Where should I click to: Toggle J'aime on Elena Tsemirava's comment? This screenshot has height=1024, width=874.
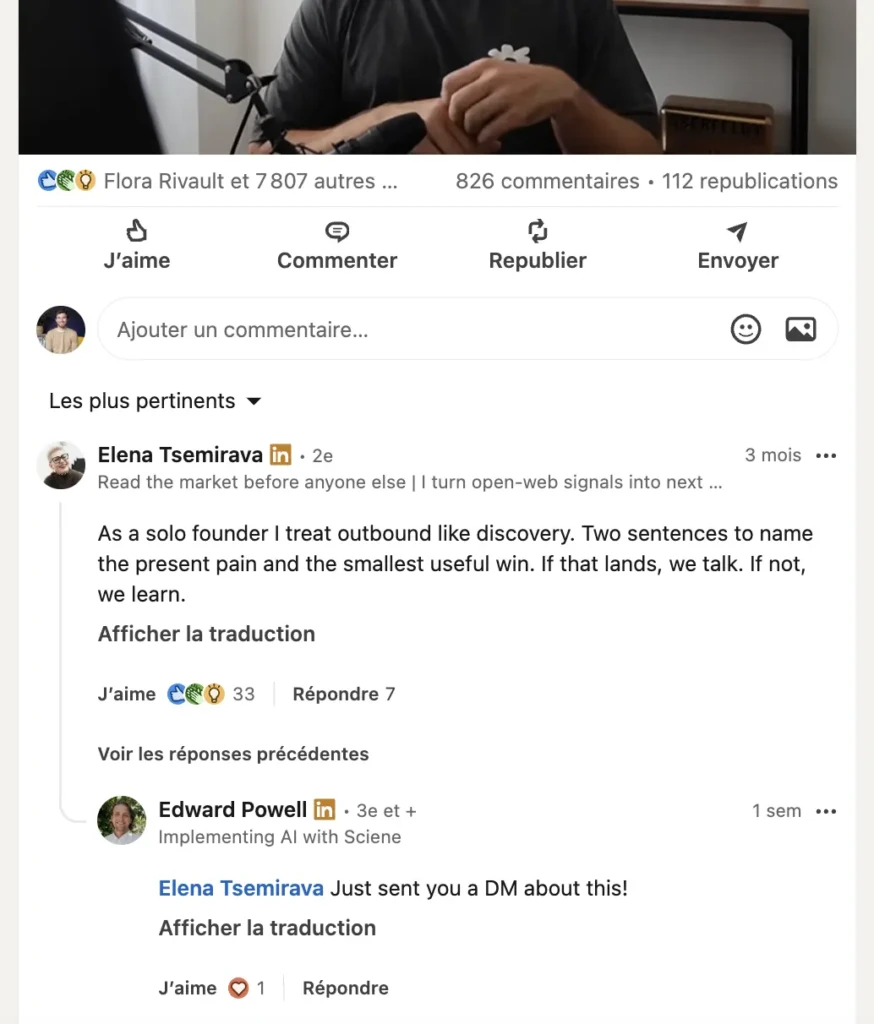tap(126, 693)
